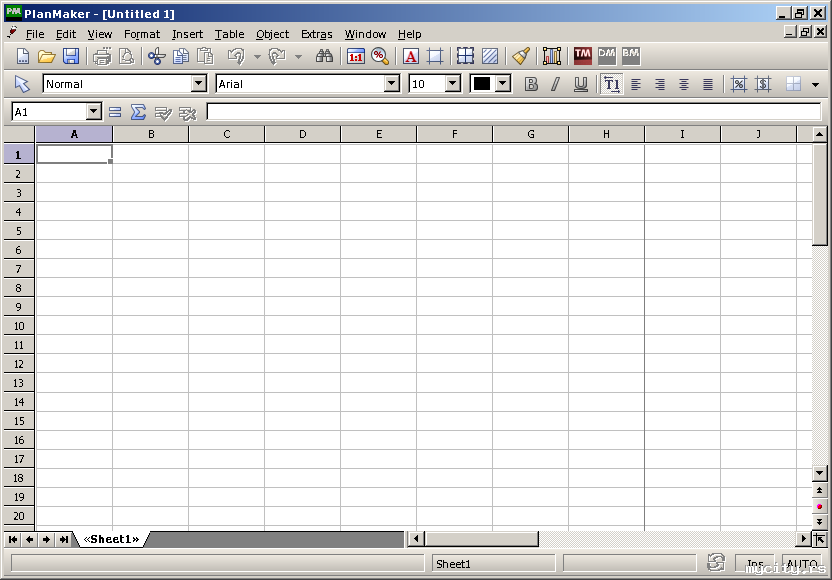Viewport: 832px width, 580px height.
Task: Toggle bold formatting
Action: (531, 84)
